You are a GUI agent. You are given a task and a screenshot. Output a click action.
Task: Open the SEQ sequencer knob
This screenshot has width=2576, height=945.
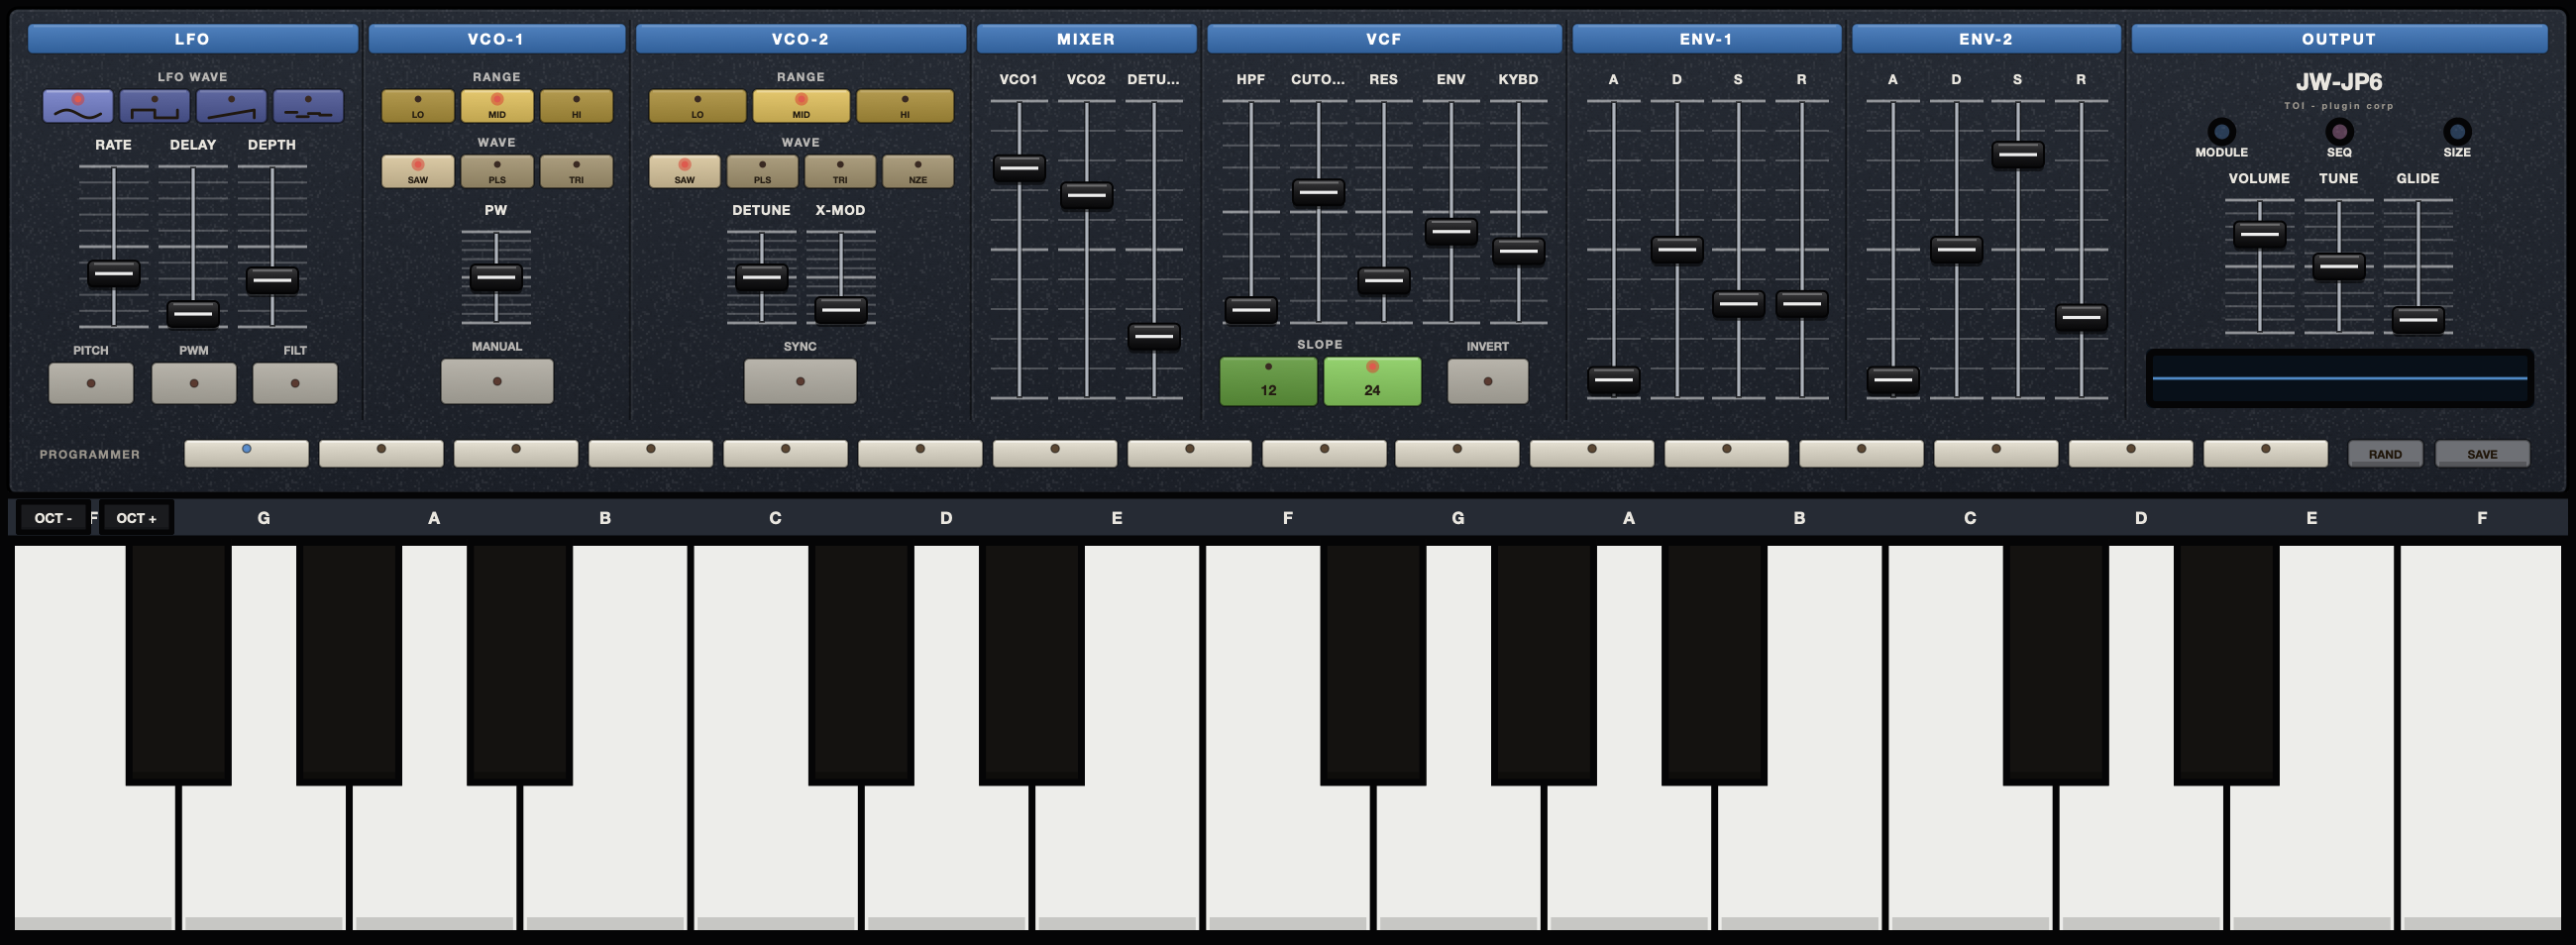[2339, 131]
